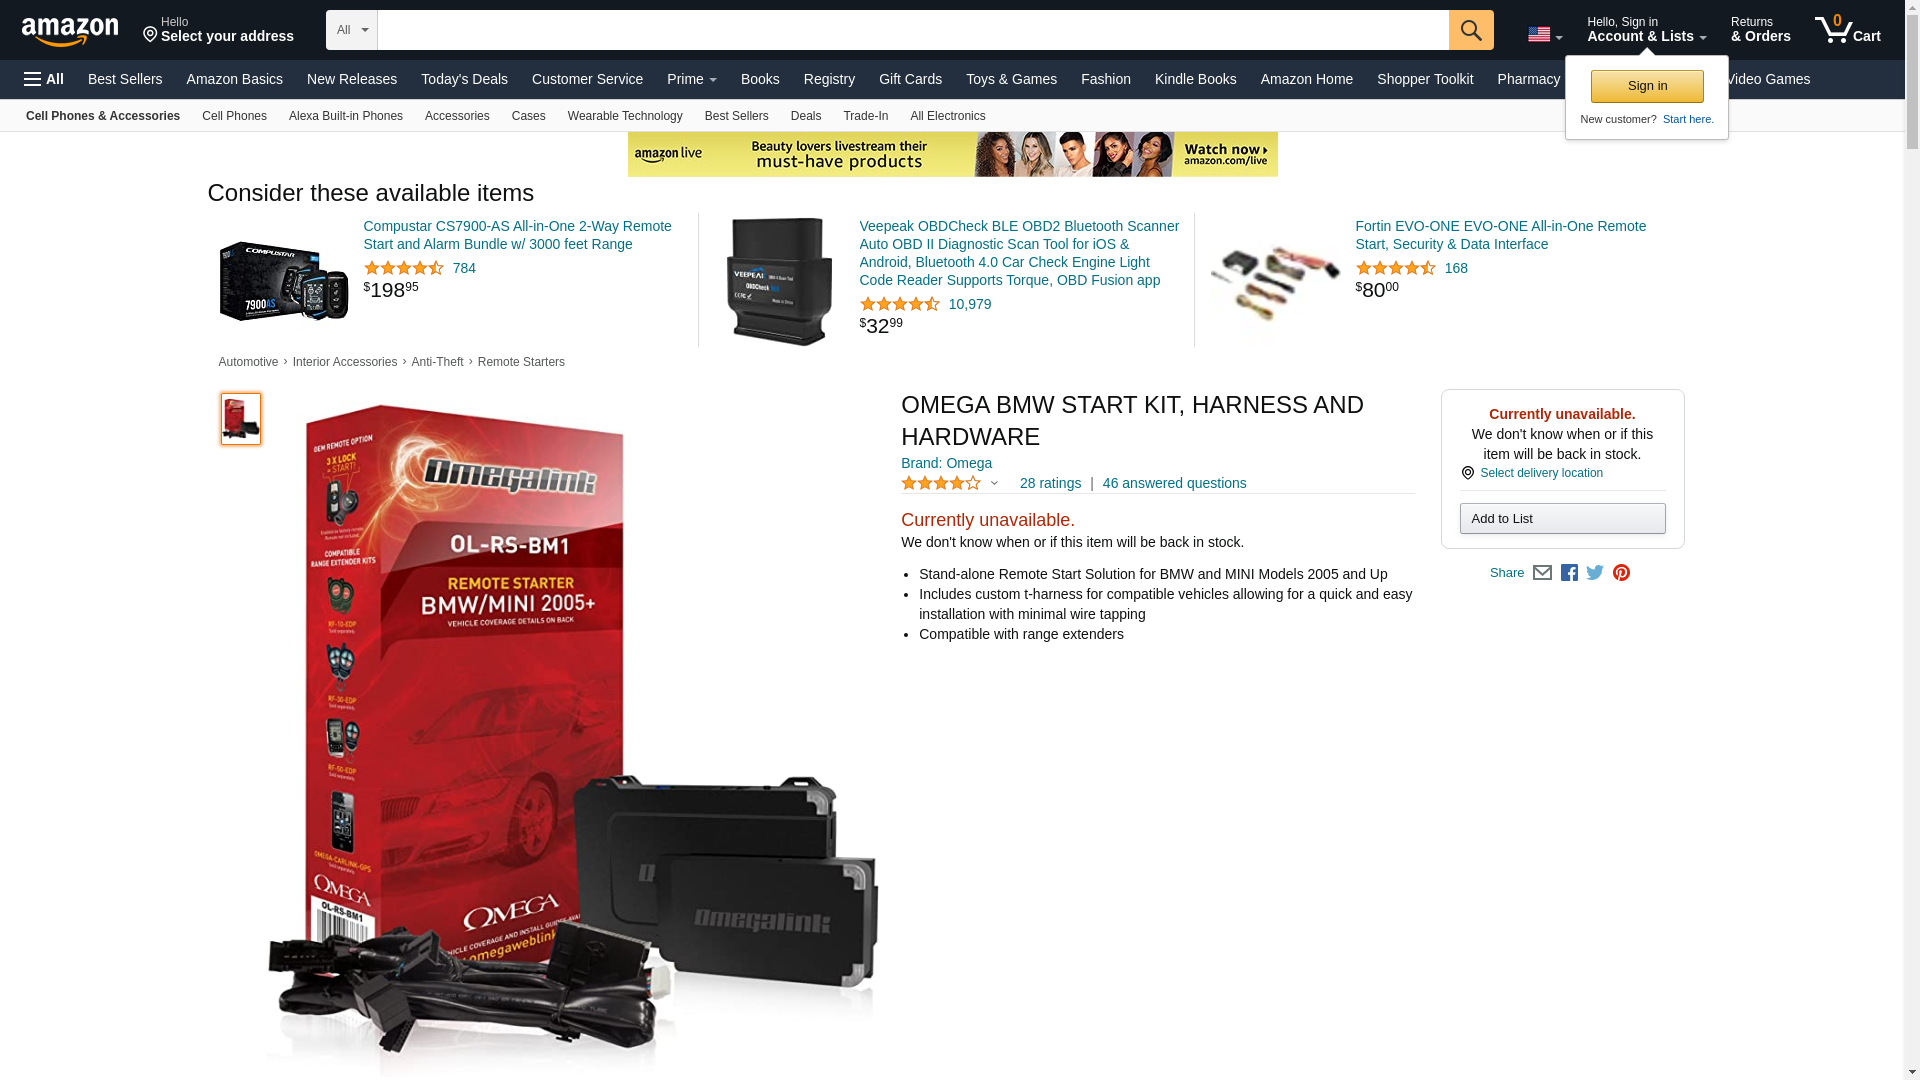
Task: Click the magnifying glass search button
Action: 1471,30
